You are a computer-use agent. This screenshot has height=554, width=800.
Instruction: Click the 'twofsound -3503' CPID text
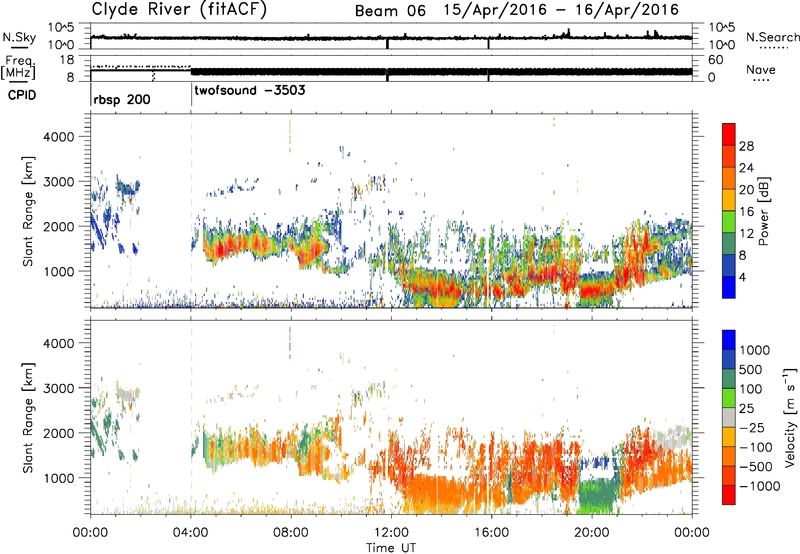tap(250, 90)
